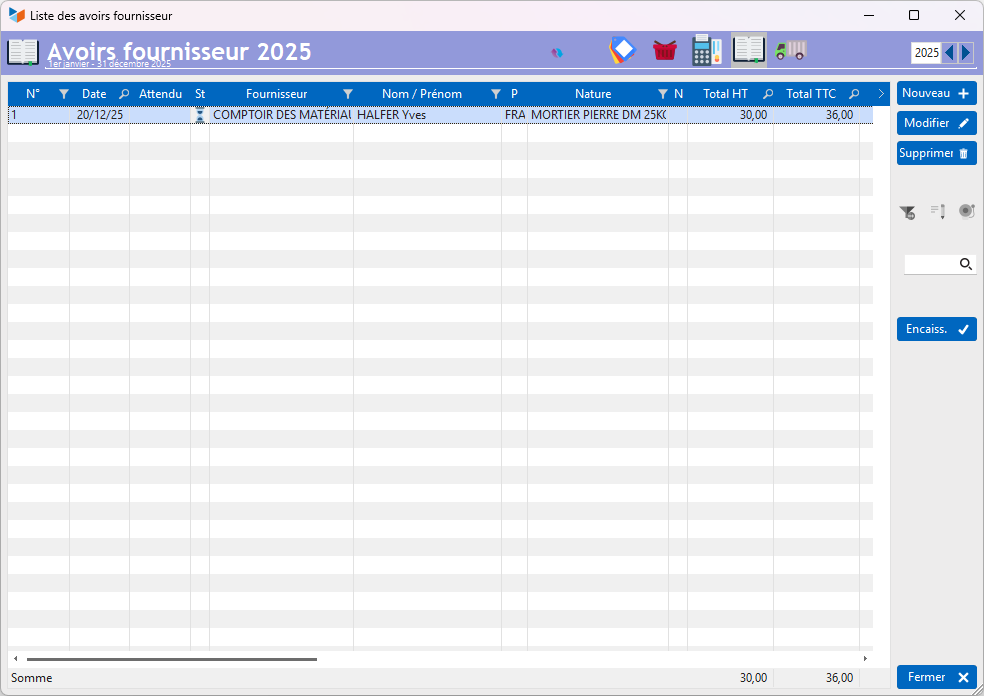This screenshot has height=696, width=984.
Task: Advance to the next year arrow
Action: click(x=965, y=52)
